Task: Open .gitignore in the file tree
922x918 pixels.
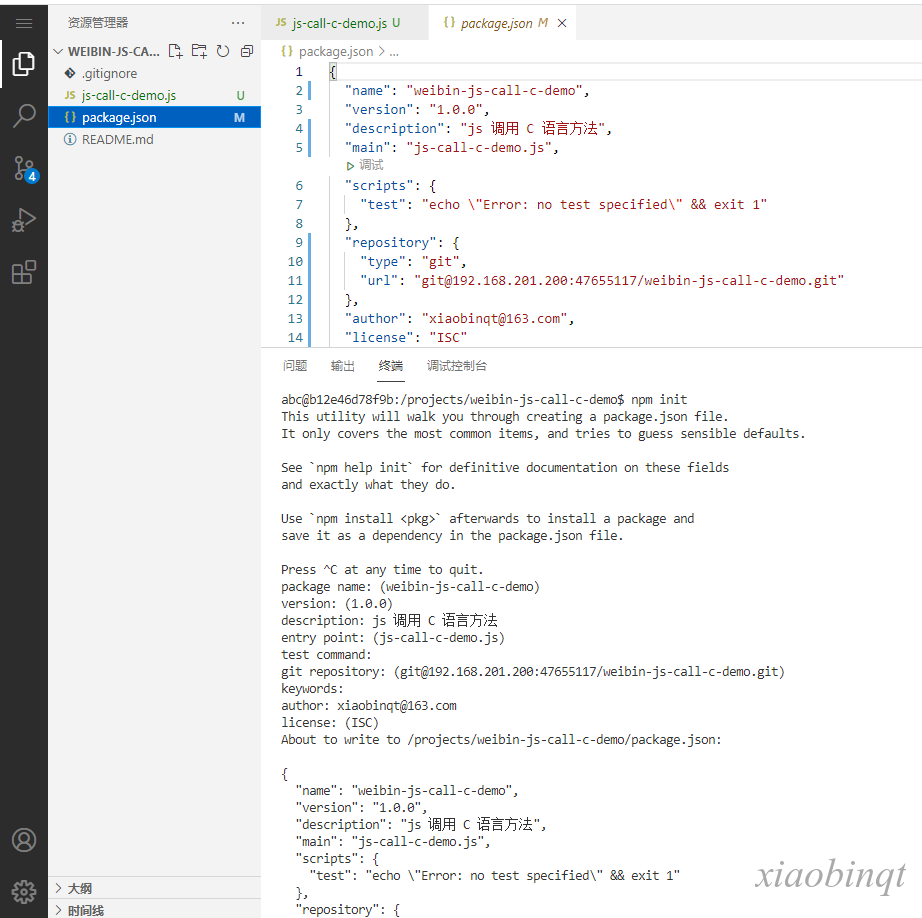Action: 155,74
